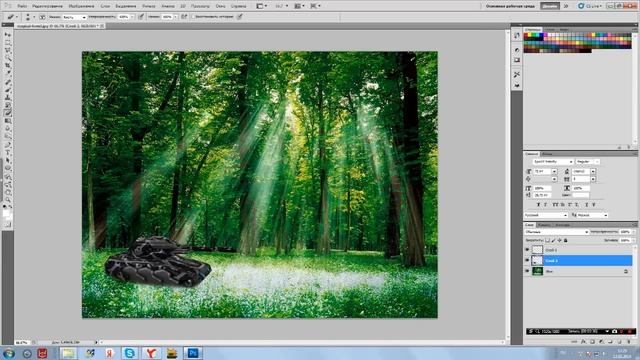Switch to the Абзац tab
This screenshot has width=640, height=360.
[547, 154]
